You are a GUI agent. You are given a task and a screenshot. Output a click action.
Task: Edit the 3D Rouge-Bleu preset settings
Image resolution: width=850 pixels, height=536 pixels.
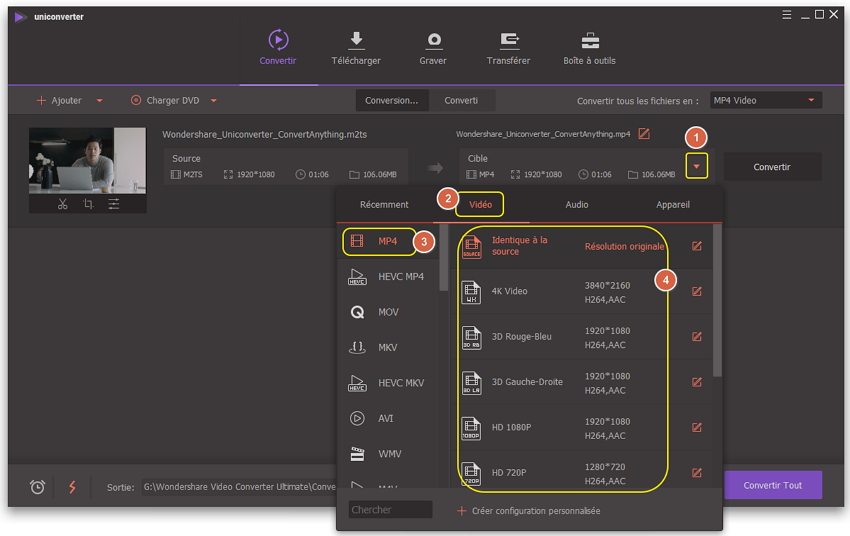click(x=697, y=337)
